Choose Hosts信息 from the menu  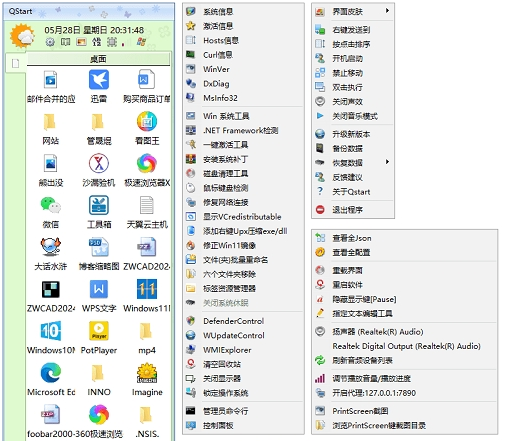243,40
